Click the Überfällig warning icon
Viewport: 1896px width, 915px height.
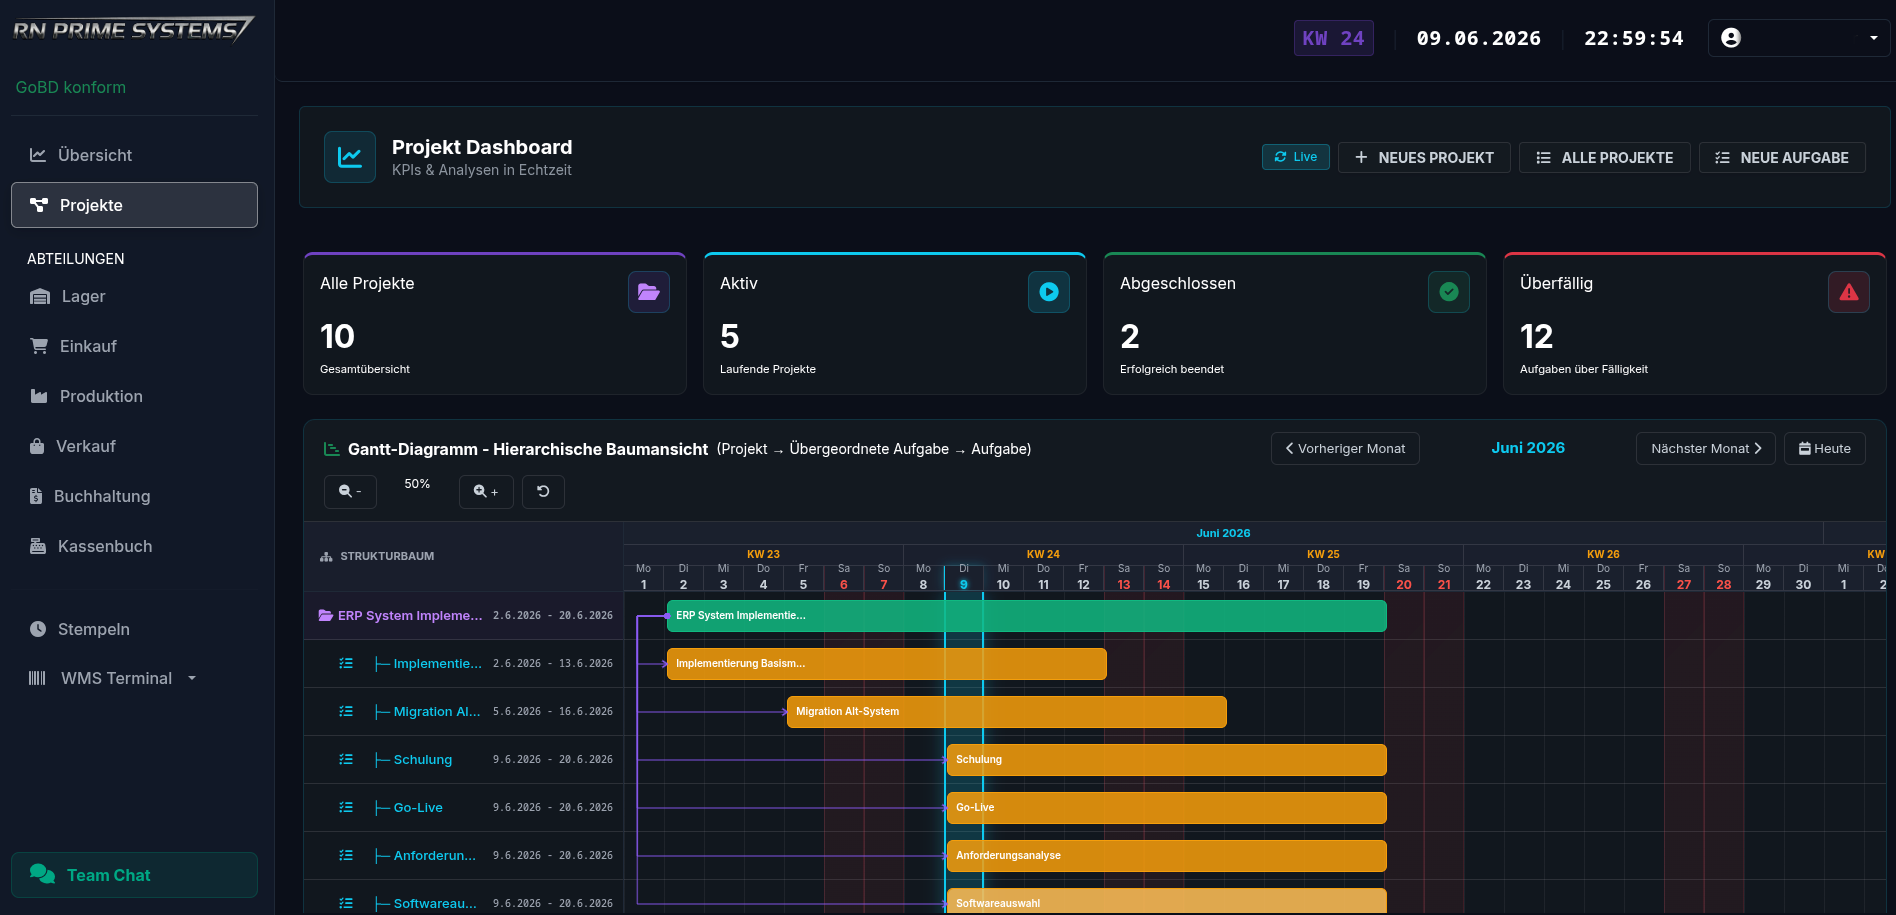(x=1849, y=292)
